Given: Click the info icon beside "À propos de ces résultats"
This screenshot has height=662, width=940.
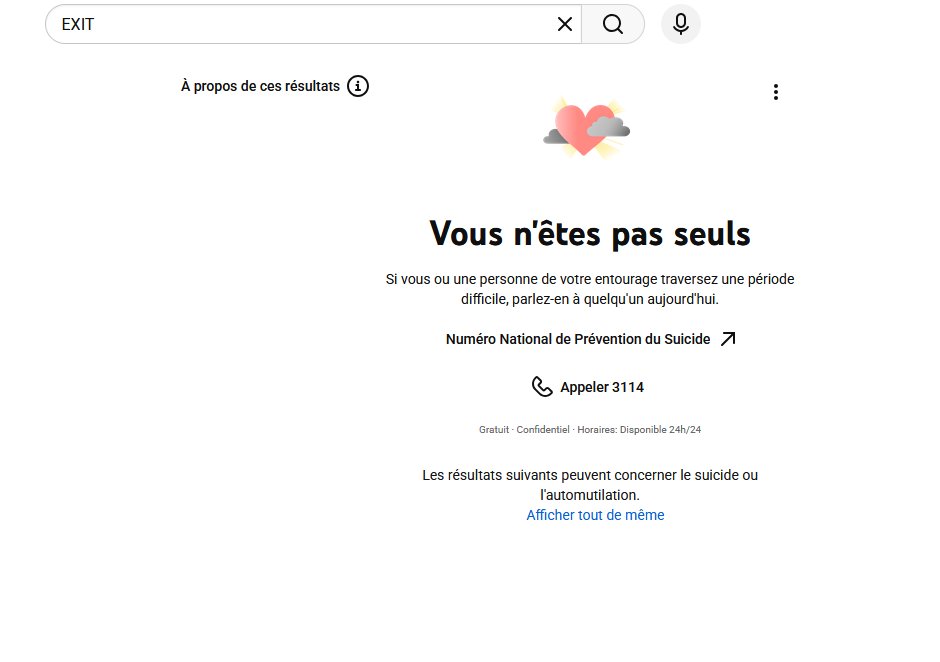Looking at the screenshot, I should coord(358,86).
